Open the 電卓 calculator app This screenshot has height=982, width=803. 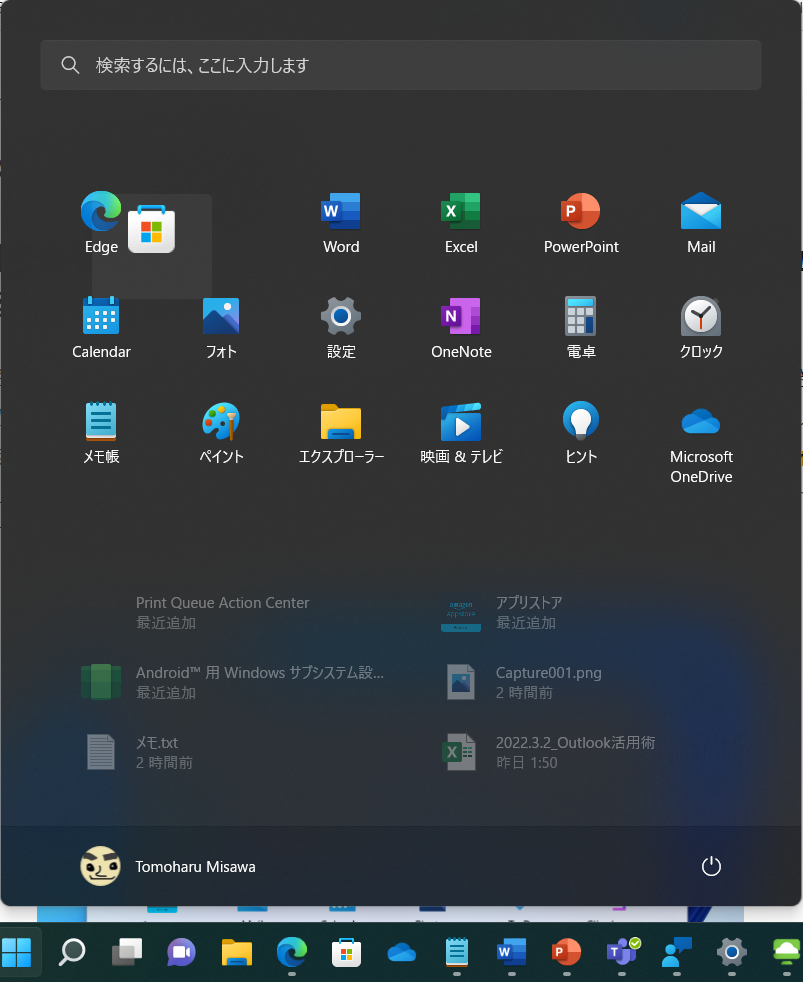pos(581,328)
